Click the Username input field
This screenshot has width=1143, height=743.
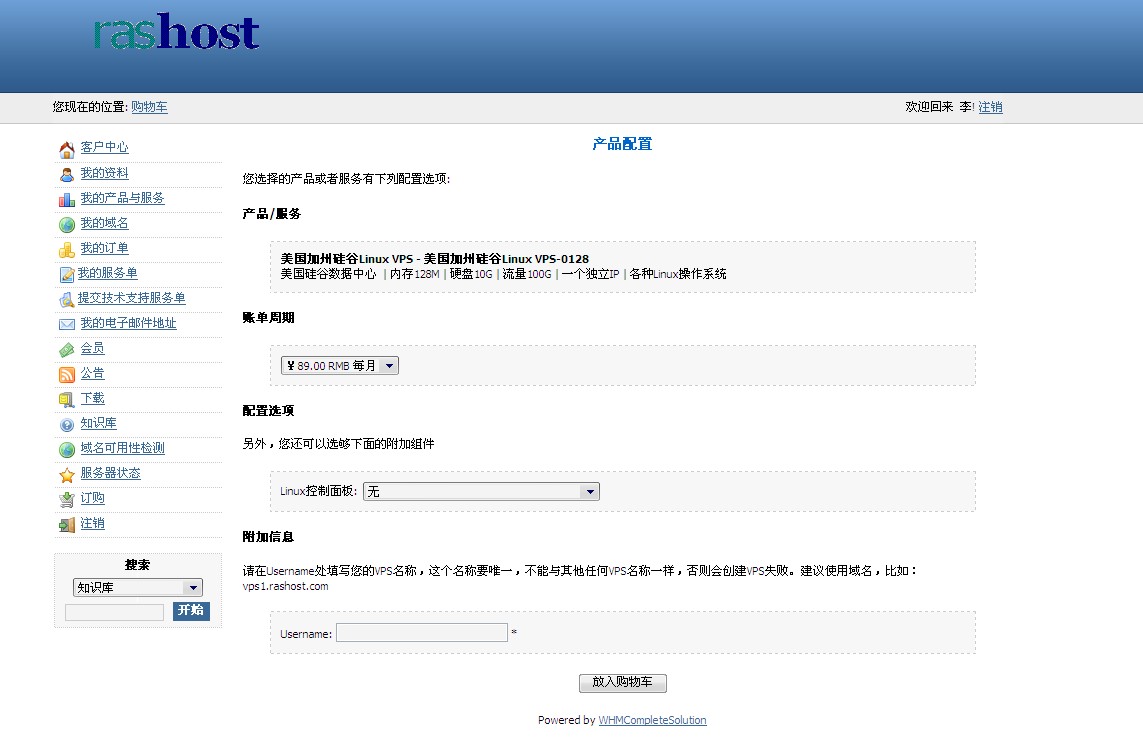coord(421,632)
